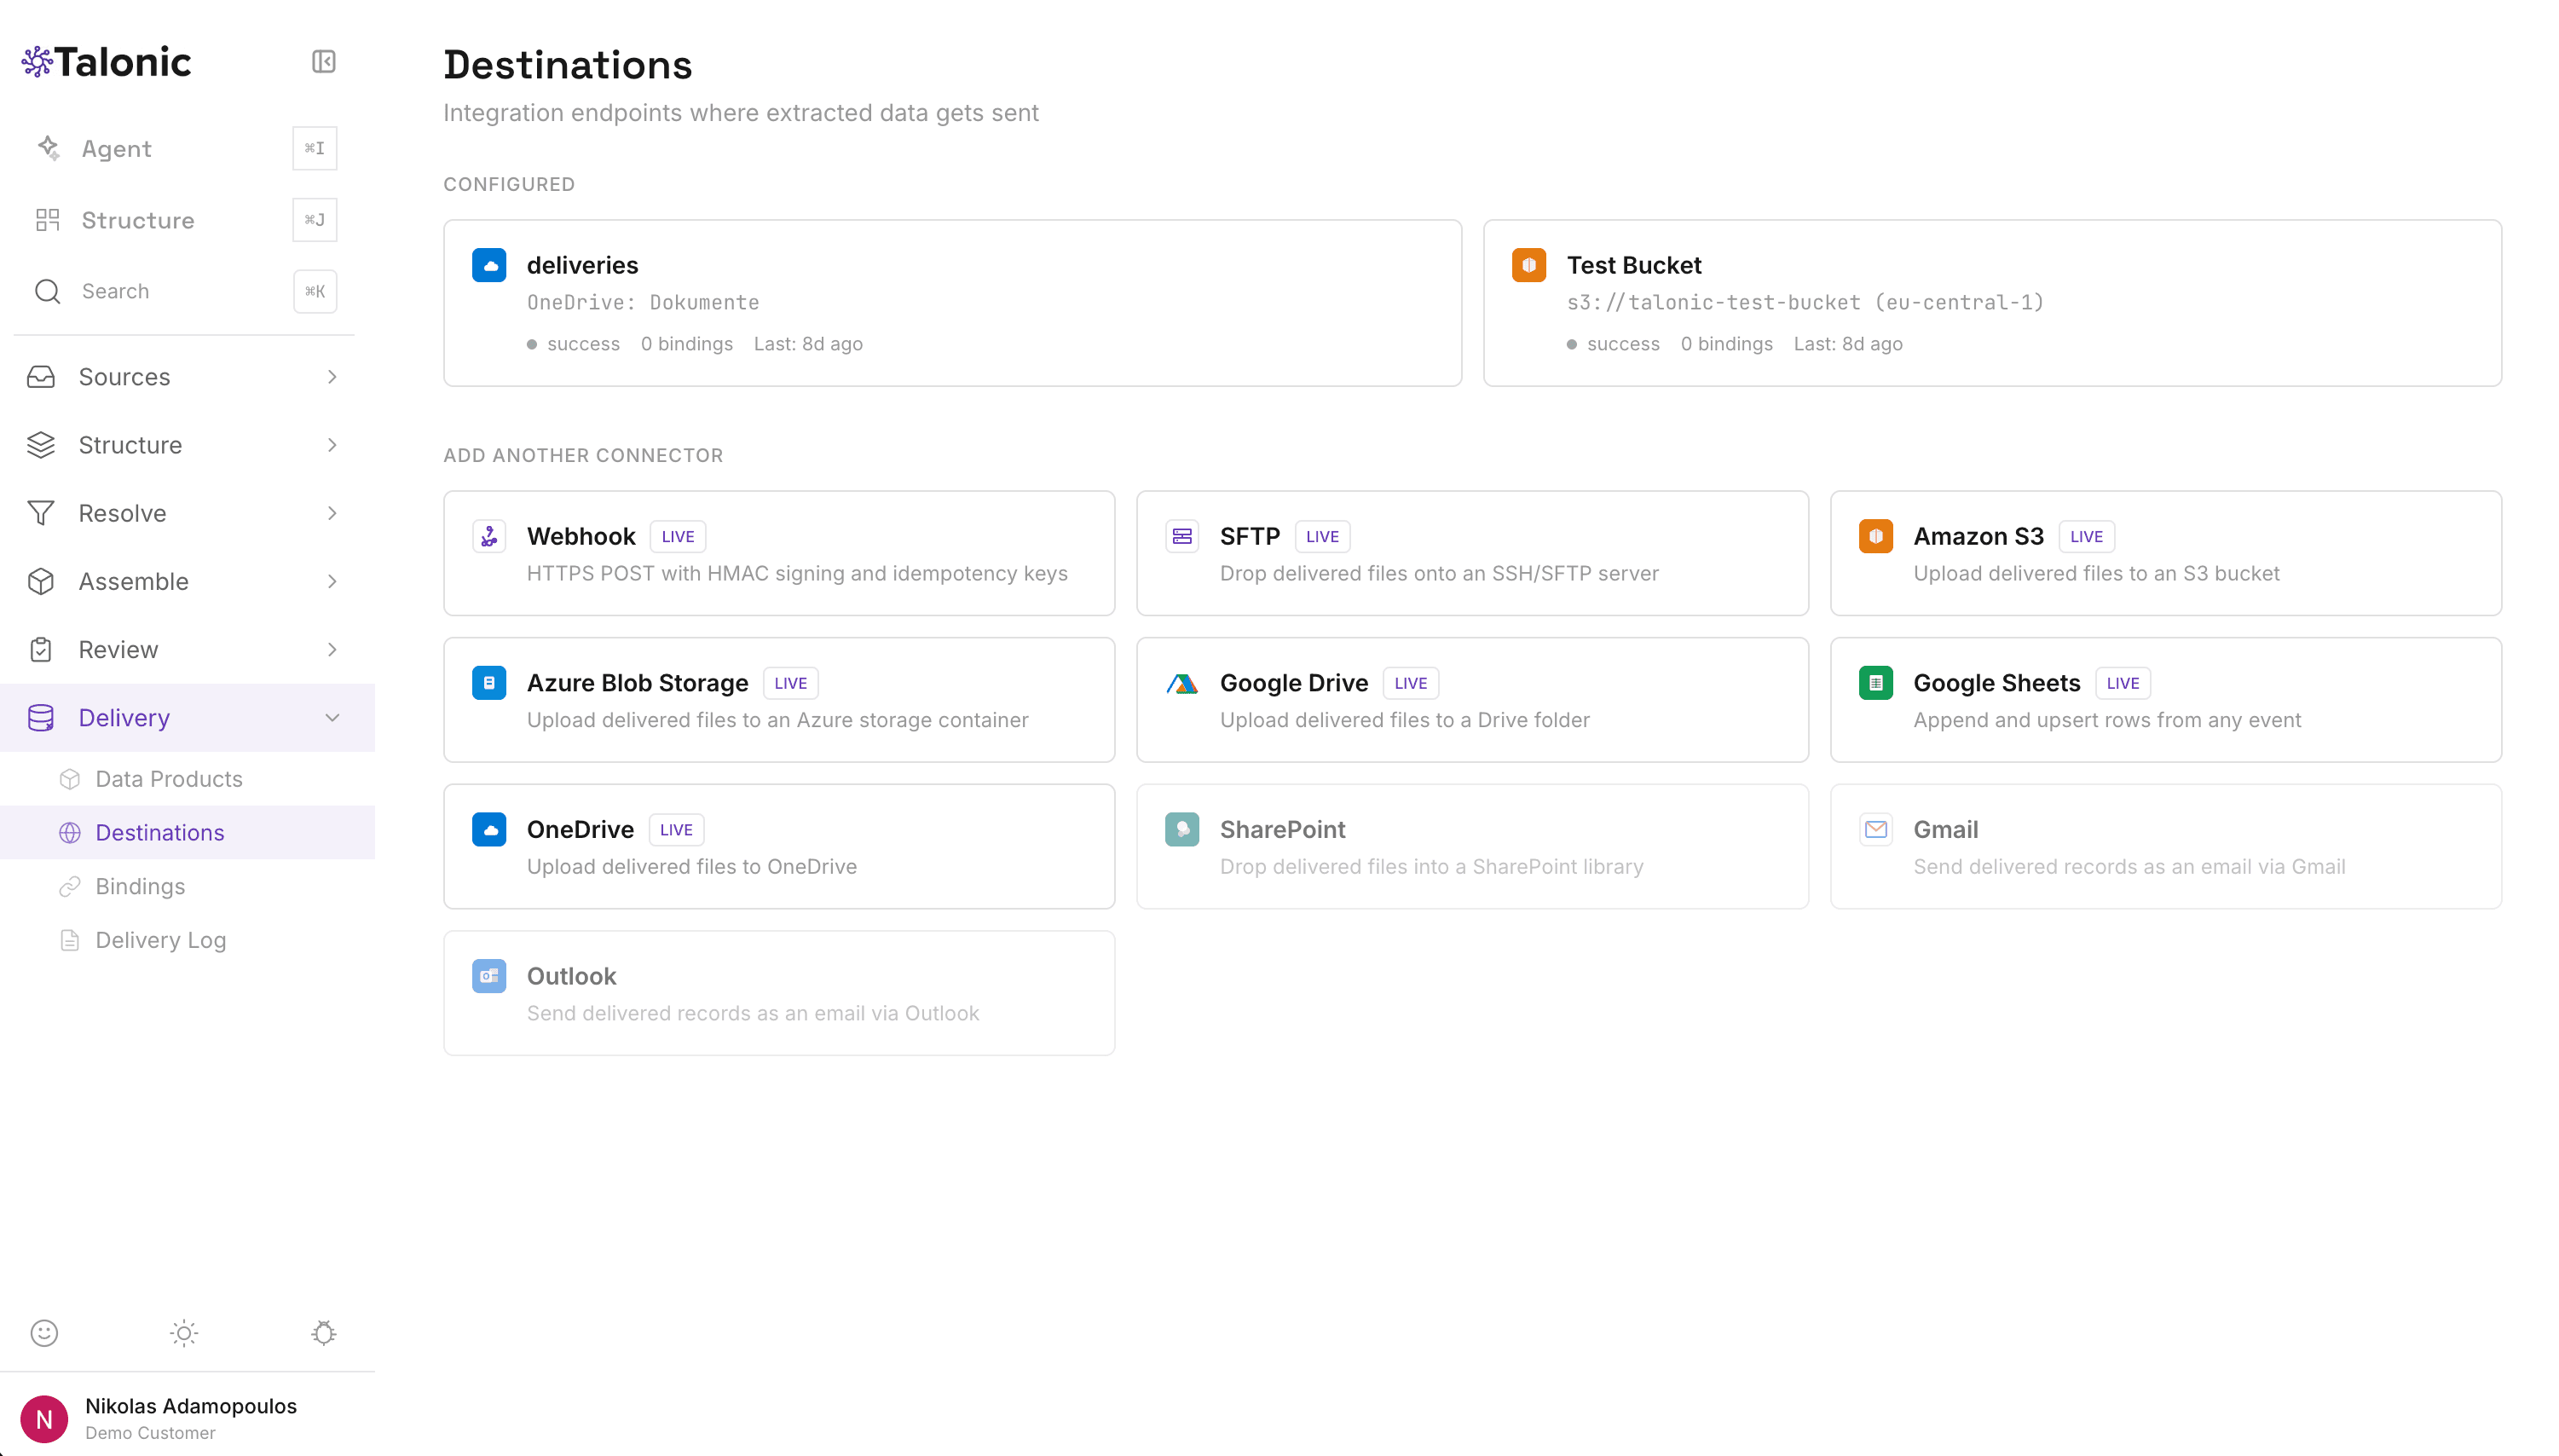The height and width of the screenshot is (1456, 2559).
Task: Open the deliveries configured destination card
Action: [952, 303]
